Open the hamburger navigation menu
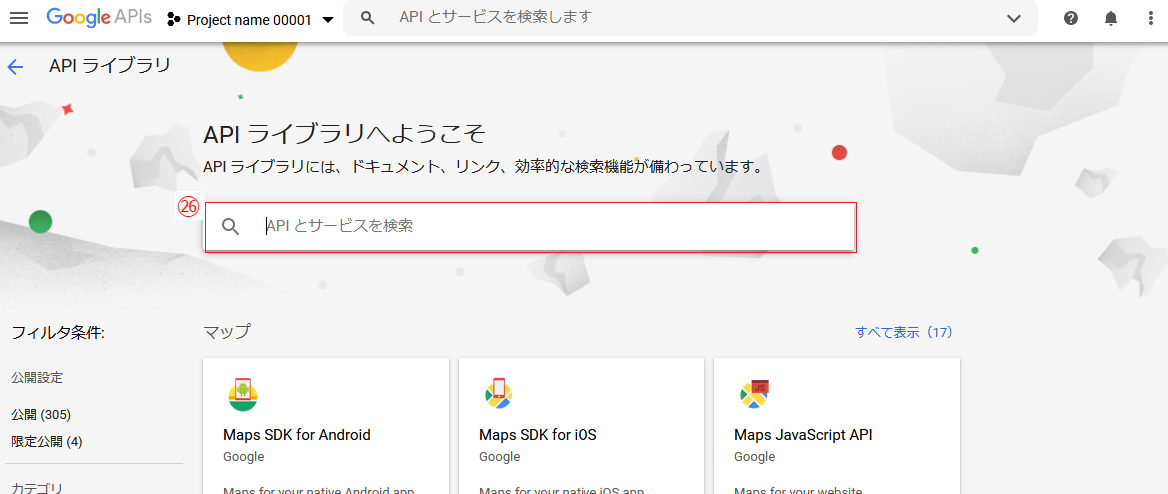Image resolution: width=1168 pixels, height=494 pixels. click(19, 18)
